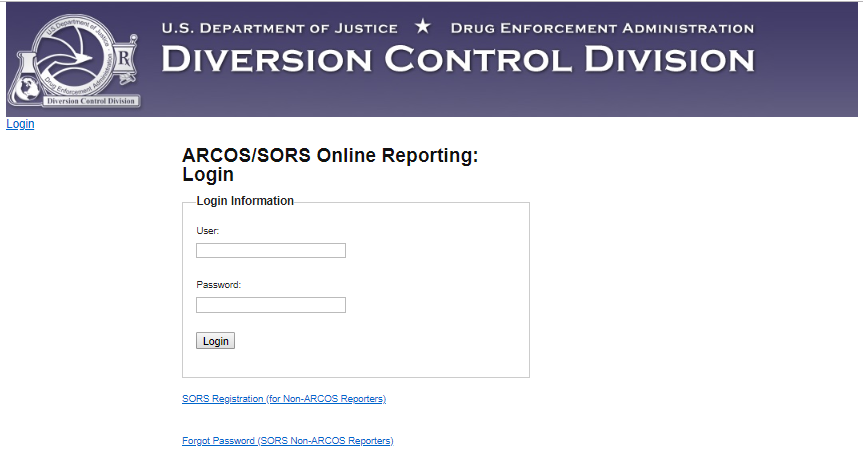Screen dimensions: 863x450
Task: Focus the Password input field
Action: click(271, 305)
